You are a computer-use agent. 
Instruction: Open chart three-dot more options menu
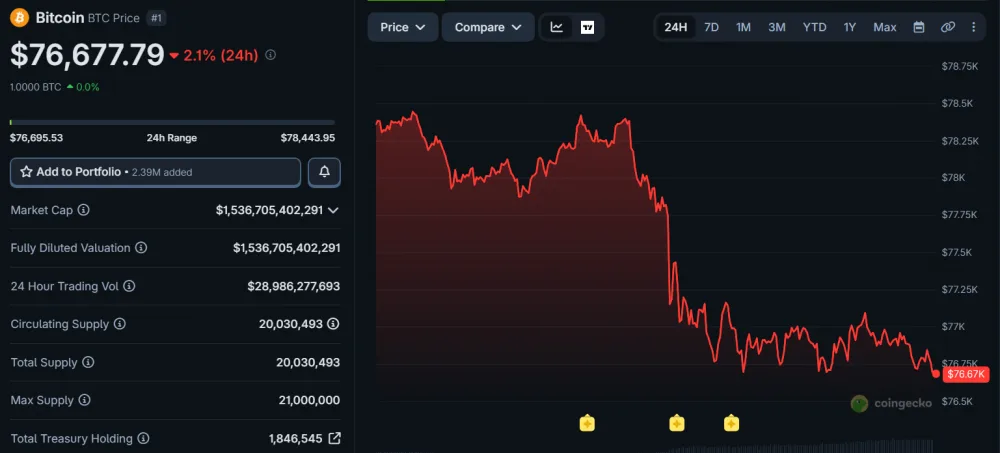(x=973, y=27)
